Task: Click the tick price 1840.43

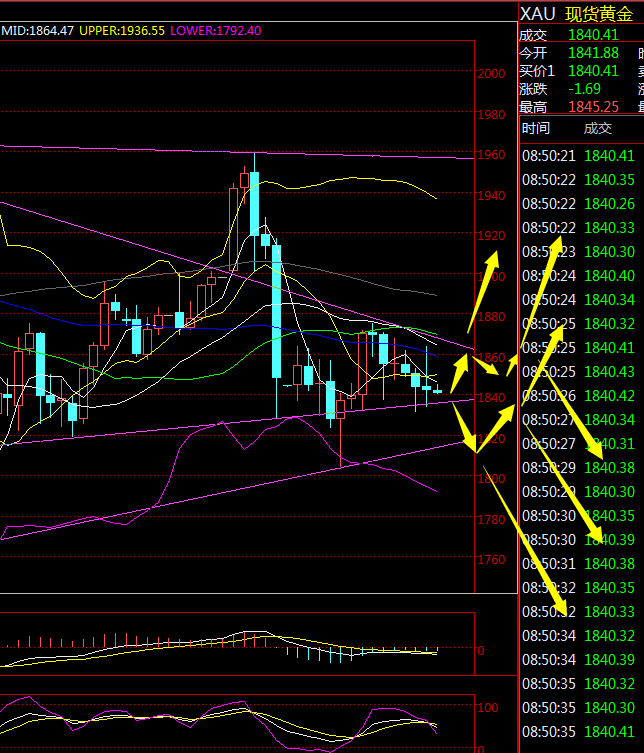Action: [x=608, y=371]
